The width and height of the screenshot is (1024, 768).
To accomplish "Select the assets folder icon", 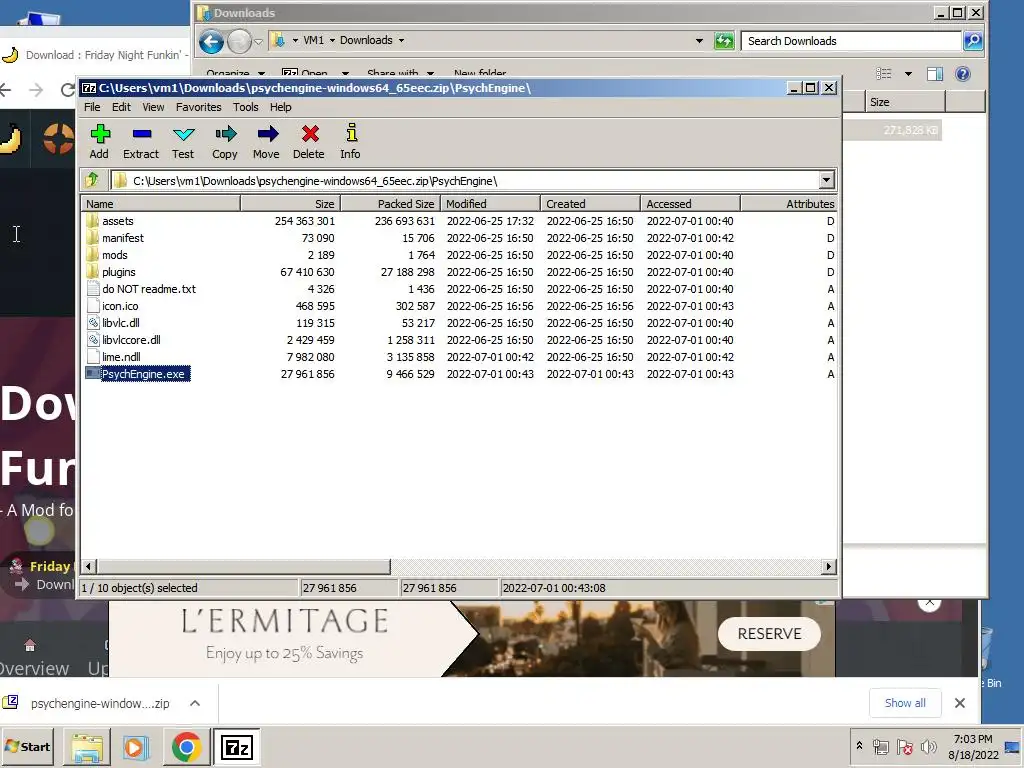I will point(93,221).
